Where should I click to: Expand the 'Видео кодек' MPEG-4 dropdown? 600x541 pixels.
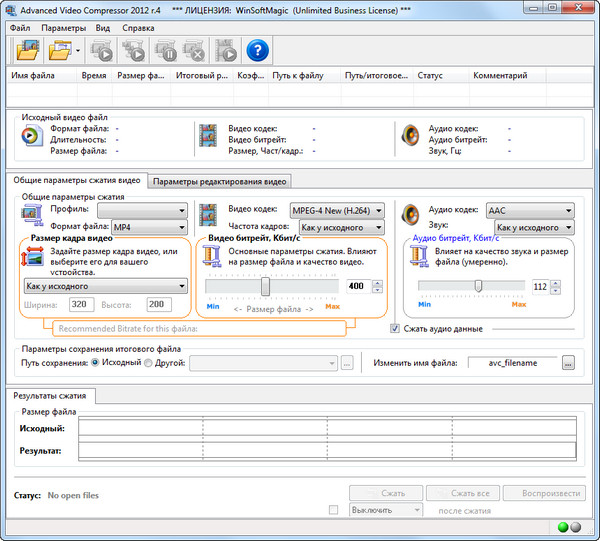(x=337, y=211)
